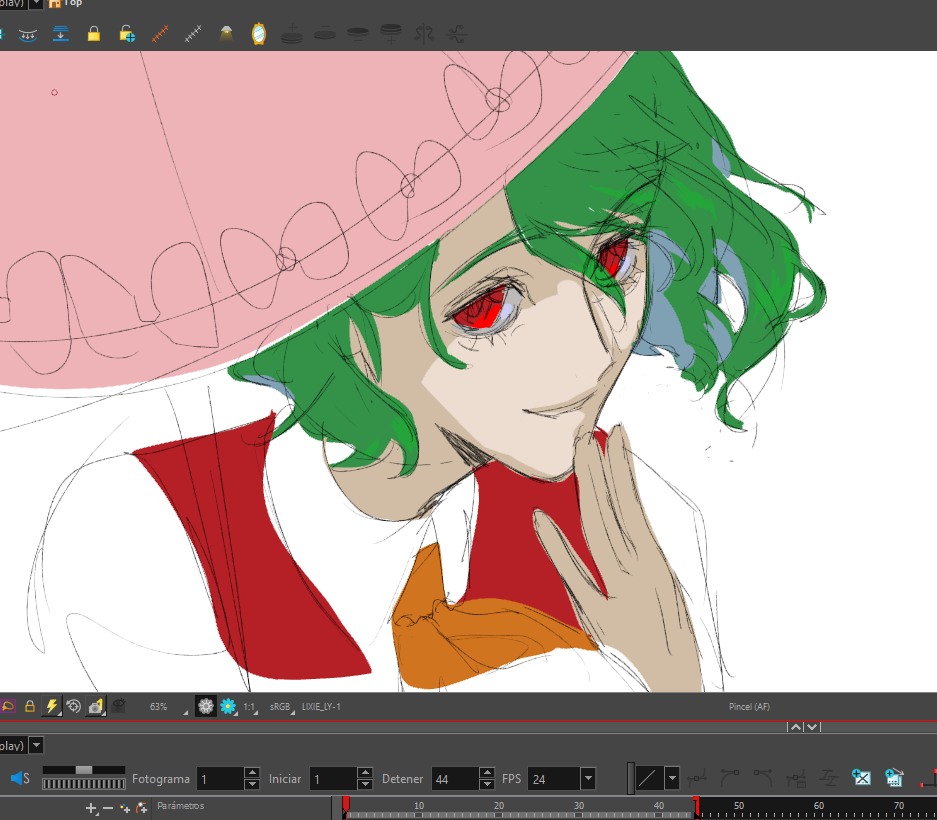Open the FPS dropdown showing 24

click(587, 778)
